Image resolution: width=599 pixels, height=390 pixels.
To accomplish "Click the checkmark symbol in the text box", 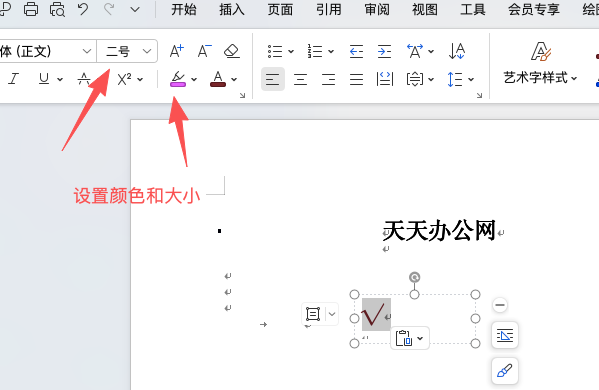I will coord(372,315).
